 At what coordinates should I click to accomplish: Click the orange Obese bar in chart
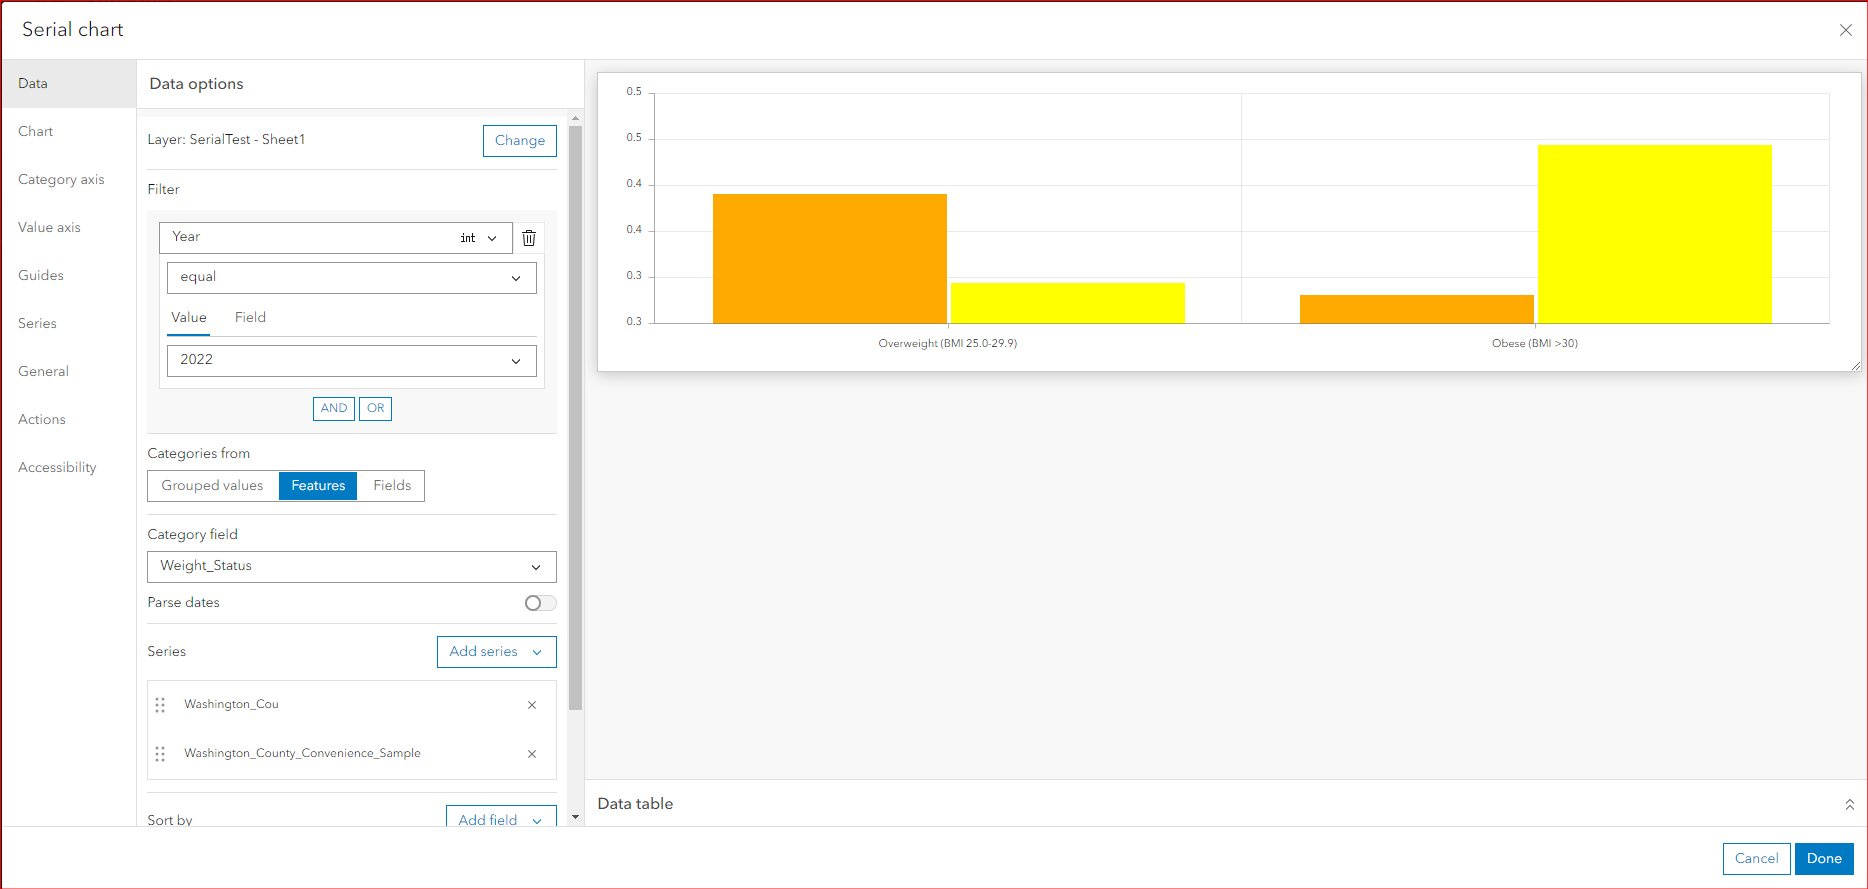click(1417, 309)
